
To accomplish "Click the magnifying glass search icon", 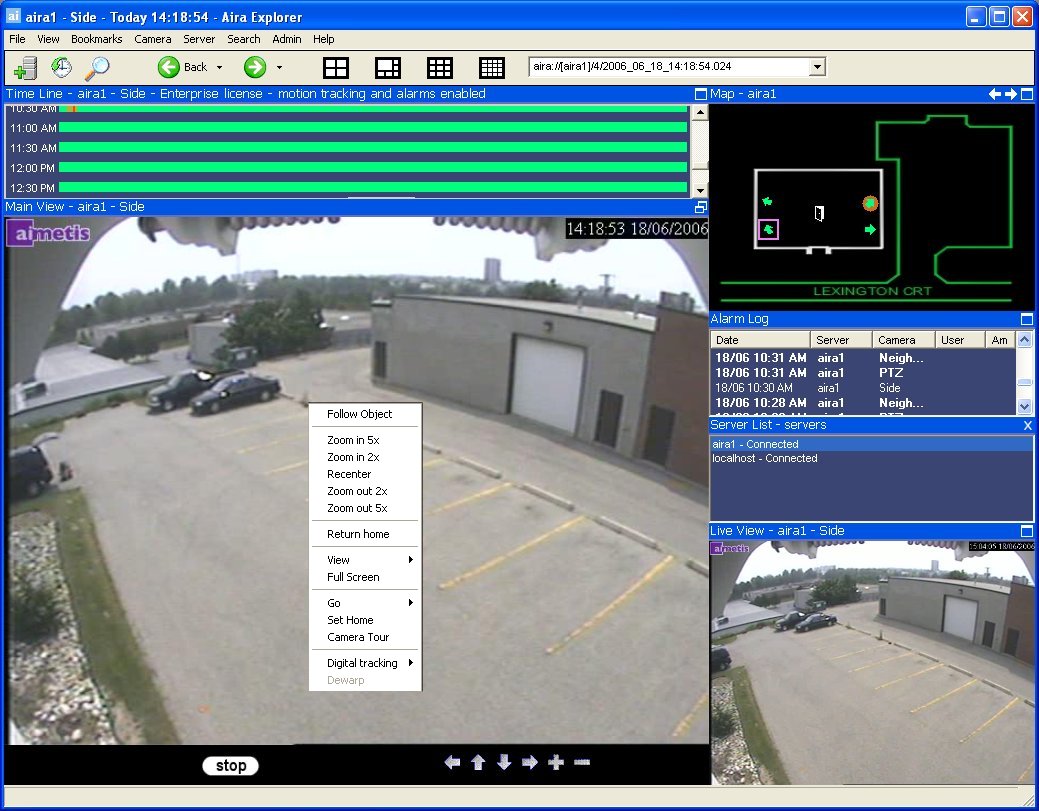I will [98, 67].
